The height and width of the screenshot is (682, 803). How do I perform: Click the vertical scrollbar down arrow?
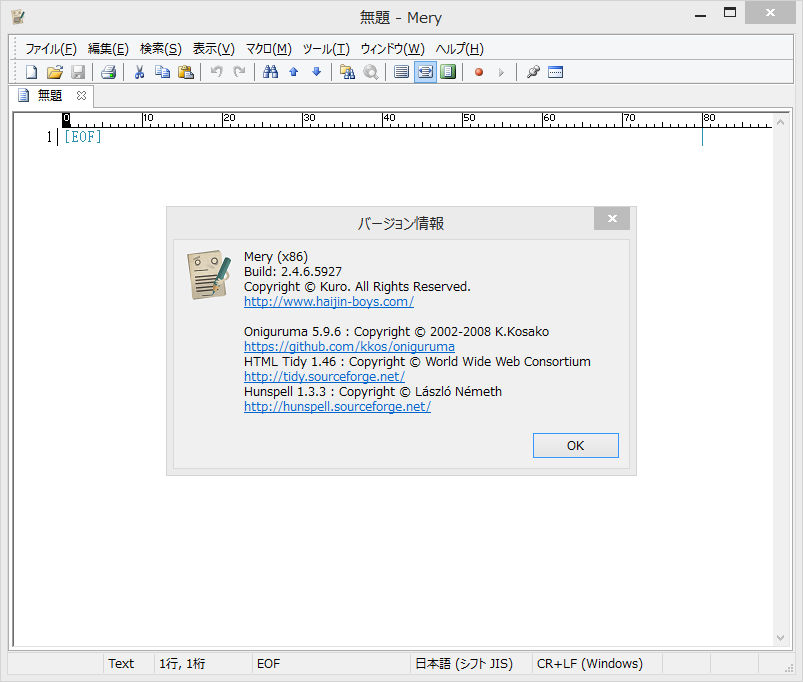[x=781, y=637]
